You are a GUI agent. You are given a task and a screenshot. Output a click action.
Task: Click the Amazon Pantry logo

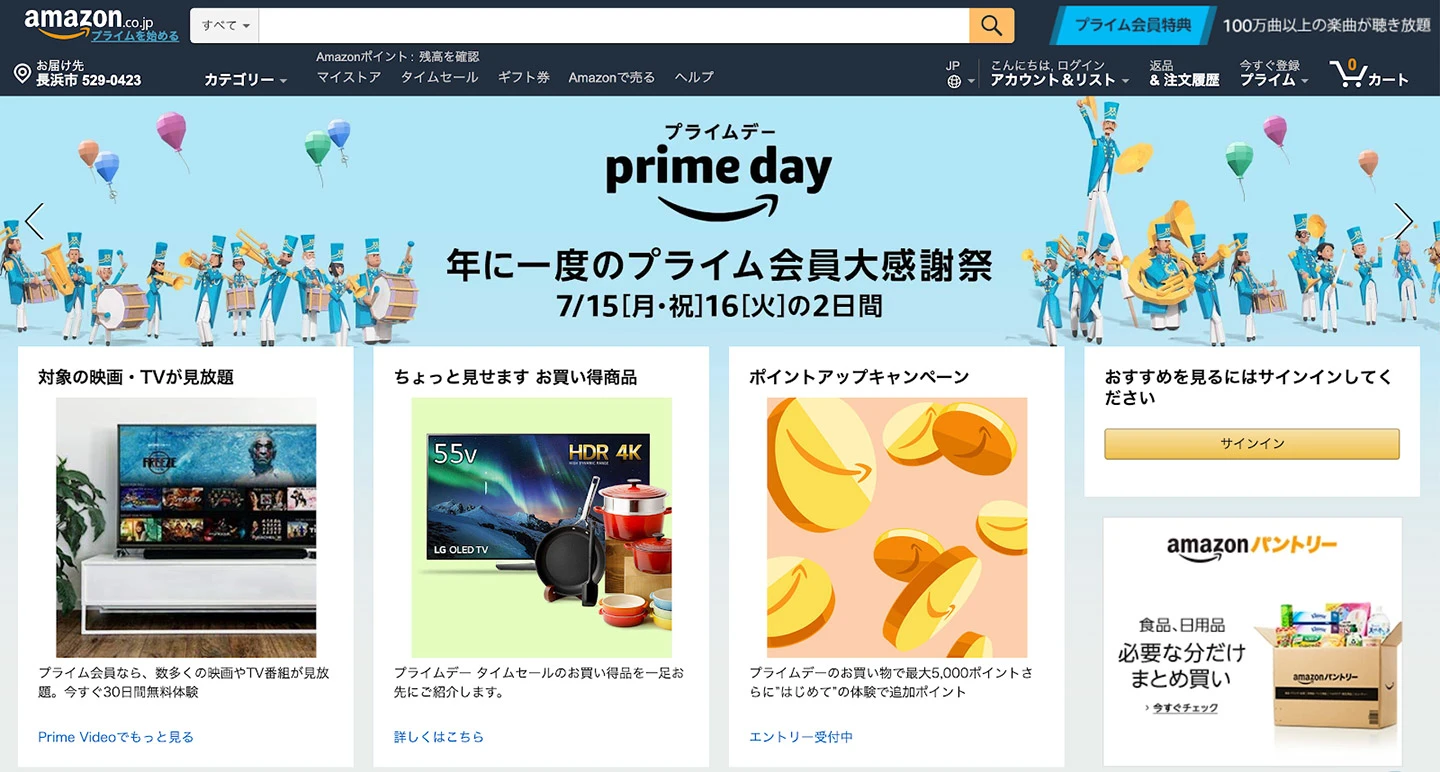[1251, 547]
